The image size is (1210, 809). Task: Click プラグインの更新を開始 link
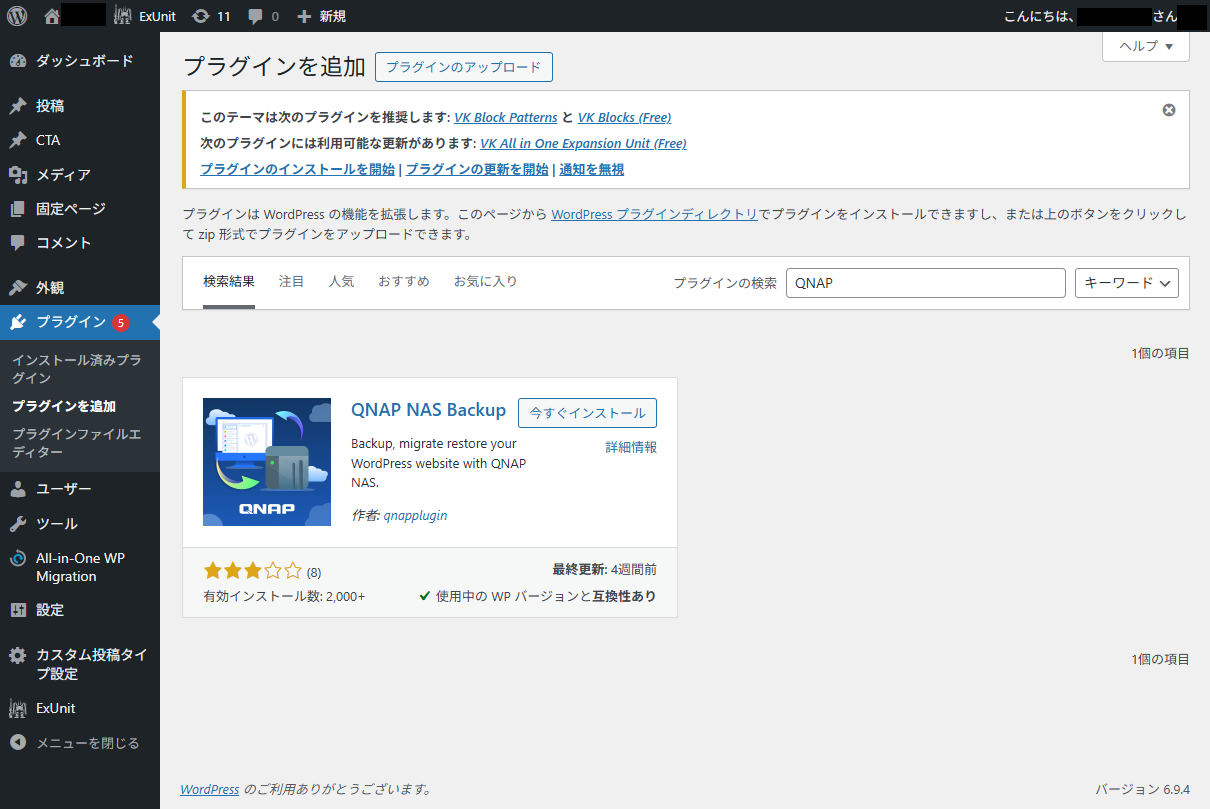[477, 170]
